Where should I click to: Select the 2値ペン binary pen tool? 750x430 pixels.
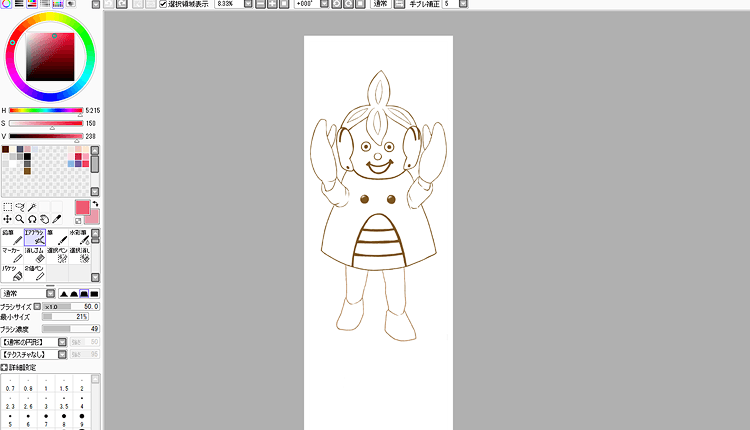point(34,273)
